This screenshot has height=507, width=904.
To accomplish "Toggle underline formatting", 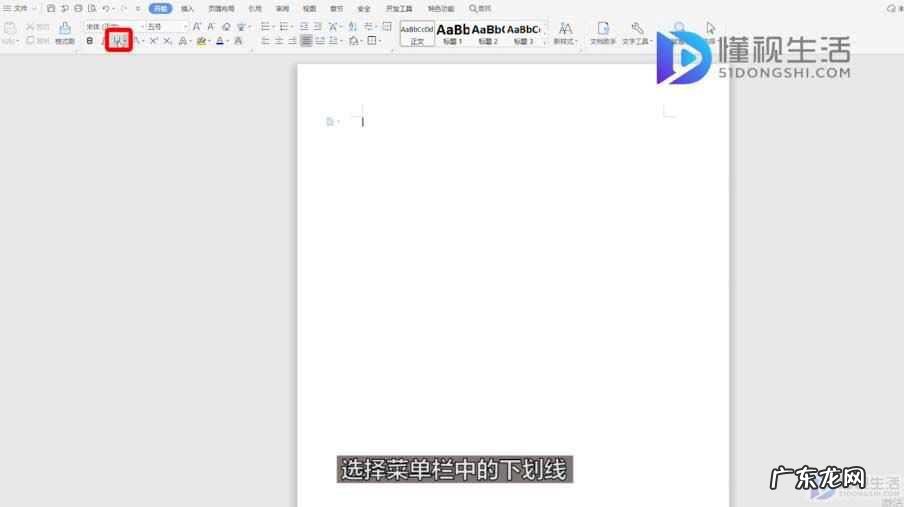I will (117, 41).
